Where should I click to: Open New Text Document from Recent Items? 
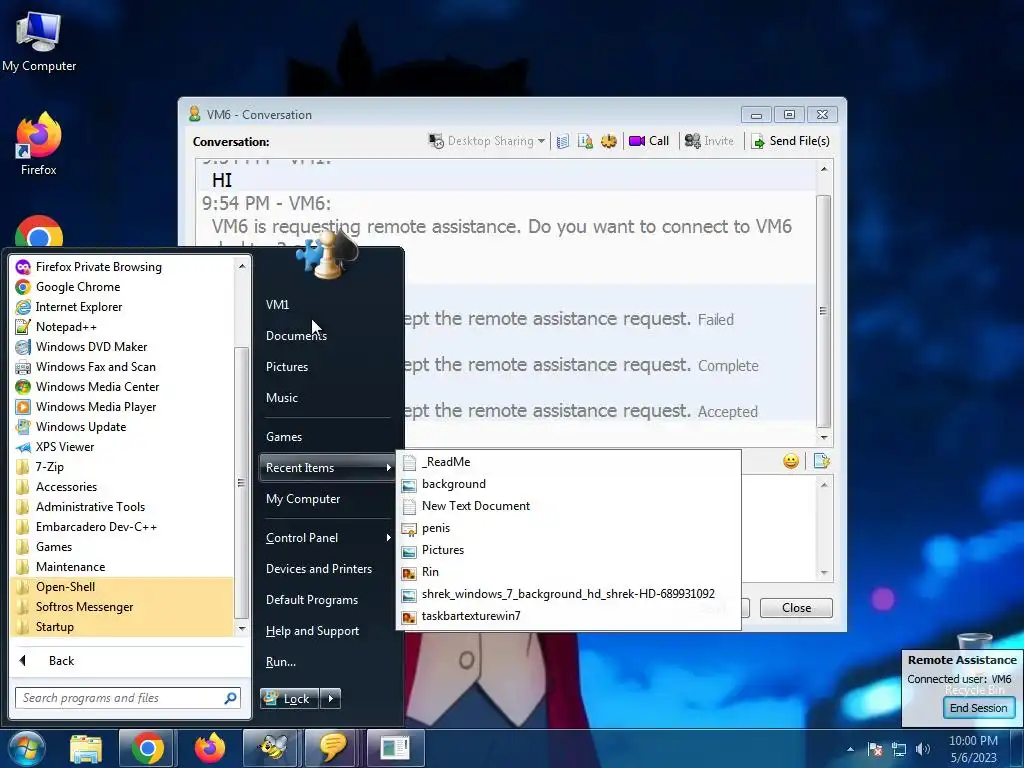tap(568, 506)
